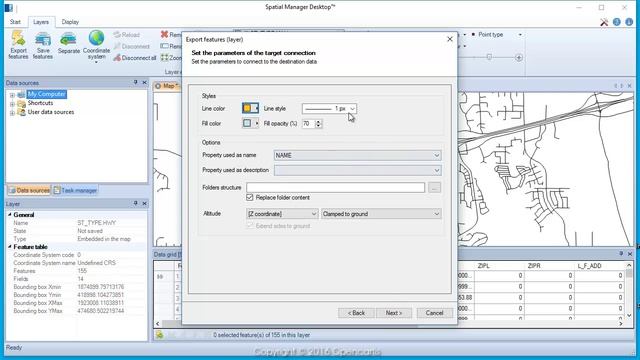Open the Point type dropdown
The width and height of the screenshot is (640, 360).
pyautogui.click(x=520, y=35)
